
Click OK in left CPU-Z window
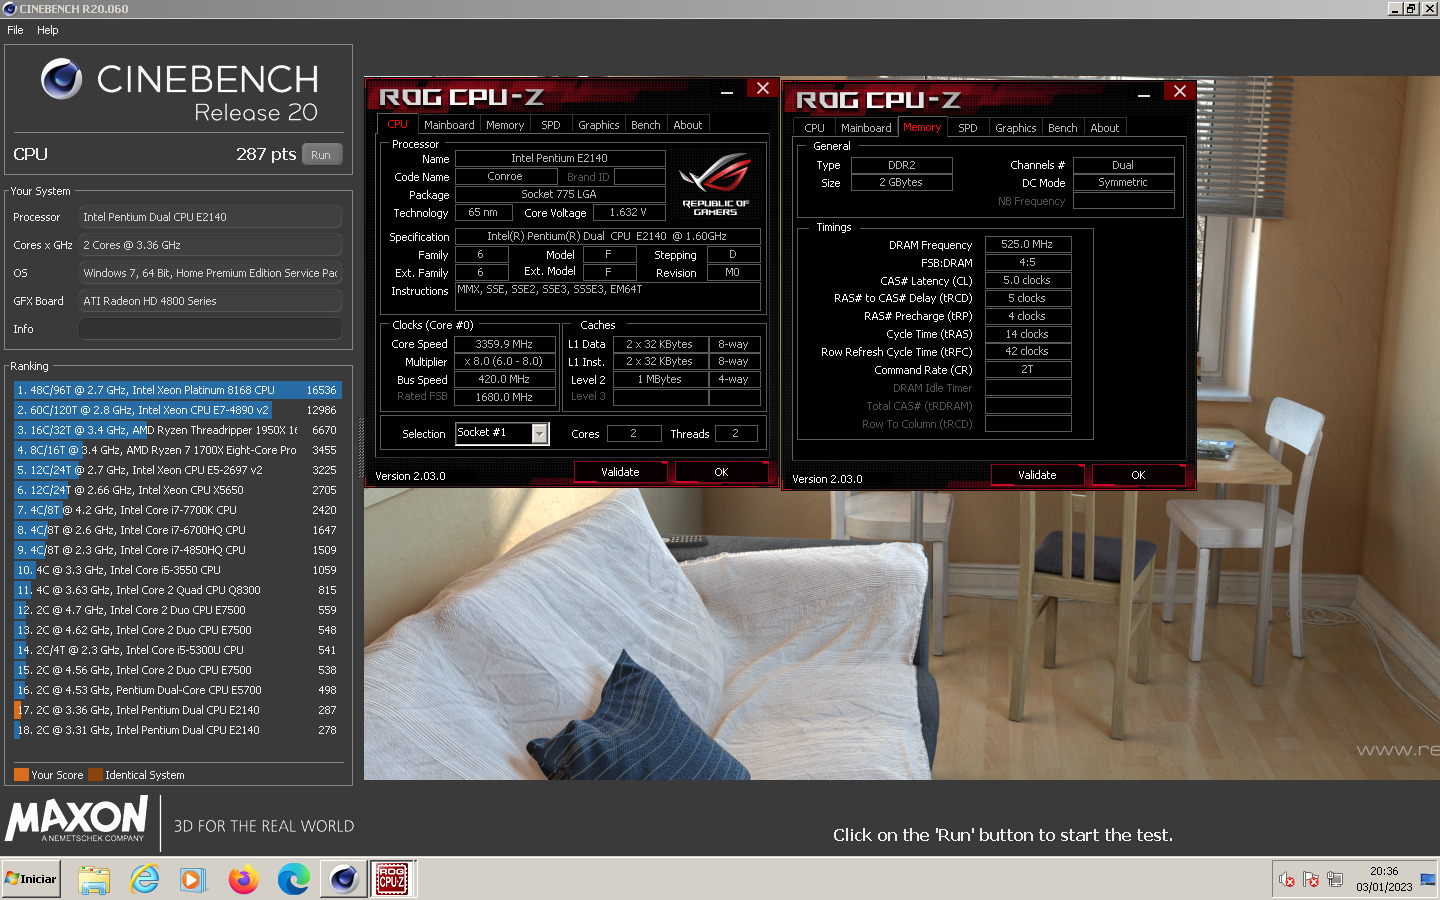[721, 472]
